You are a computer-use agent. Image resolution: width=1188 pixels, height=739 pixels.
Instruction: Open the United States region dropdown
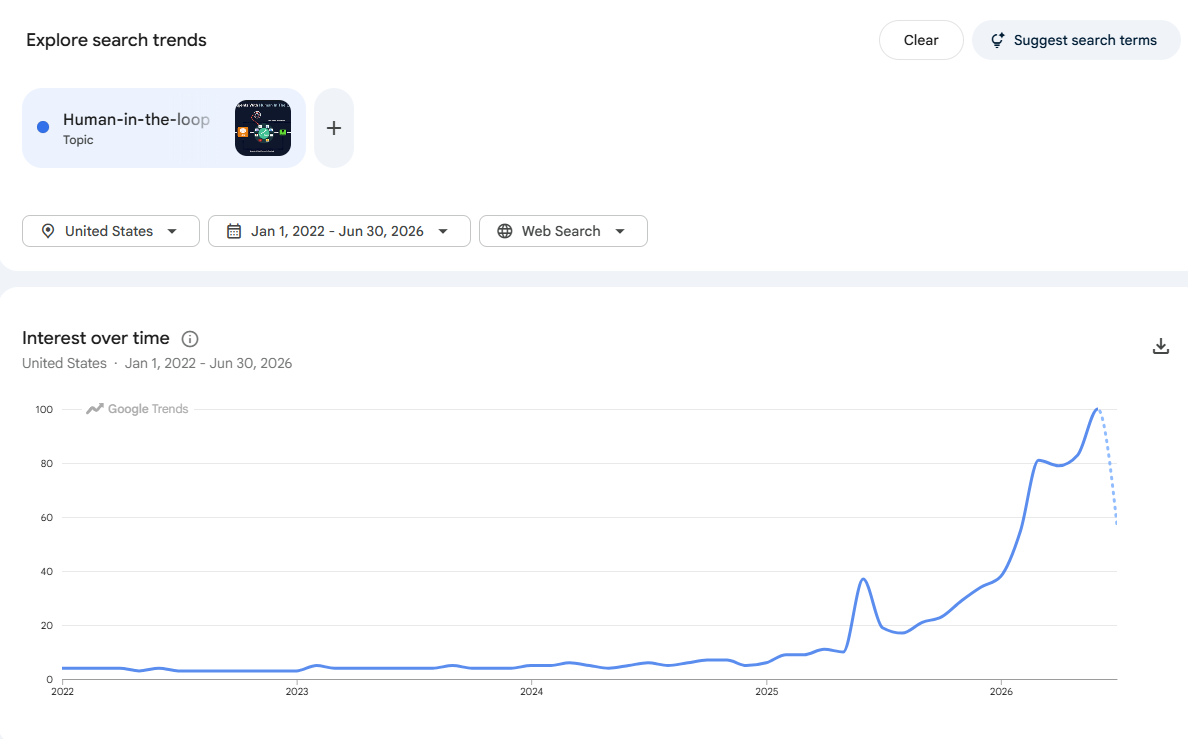point(111,231)
